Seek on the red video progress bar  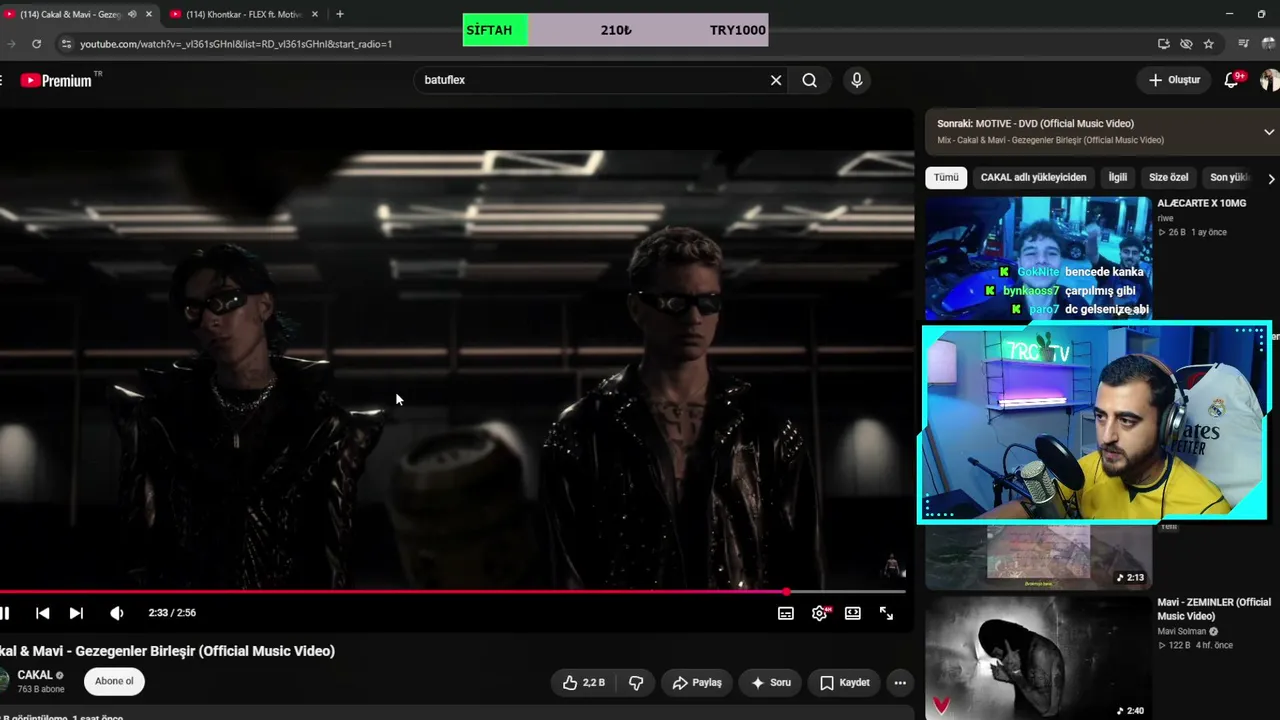pyautogui.click(x=452, y=592)
